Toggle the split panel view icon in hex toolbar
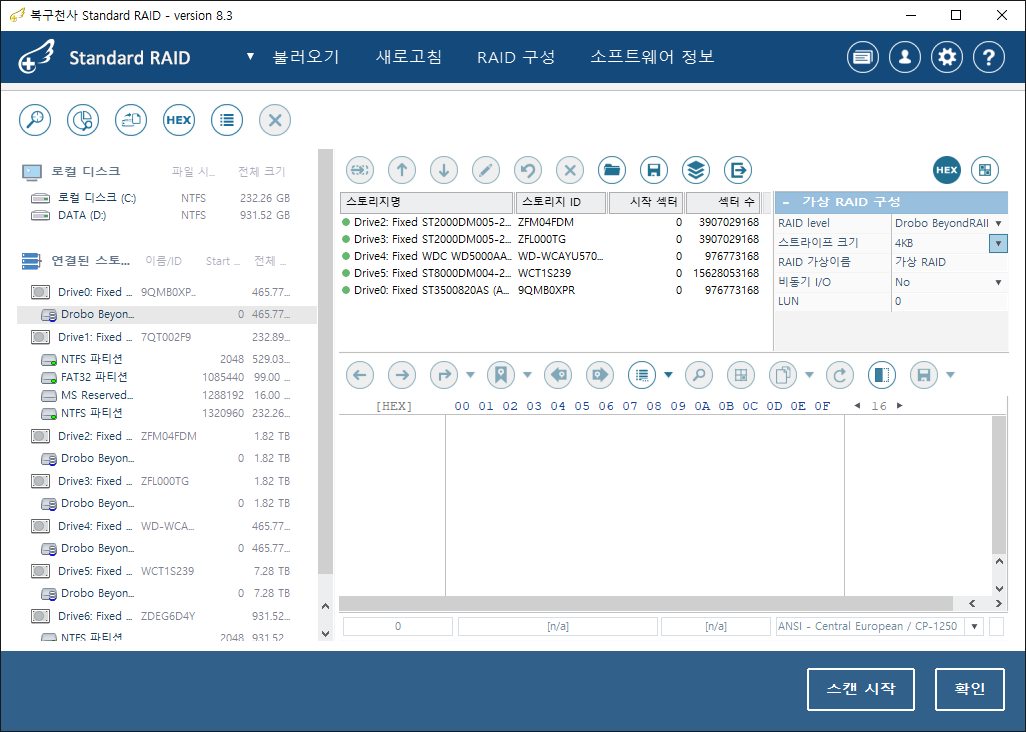The width and height of the screenshot is (1026, 732). [882, 375]
